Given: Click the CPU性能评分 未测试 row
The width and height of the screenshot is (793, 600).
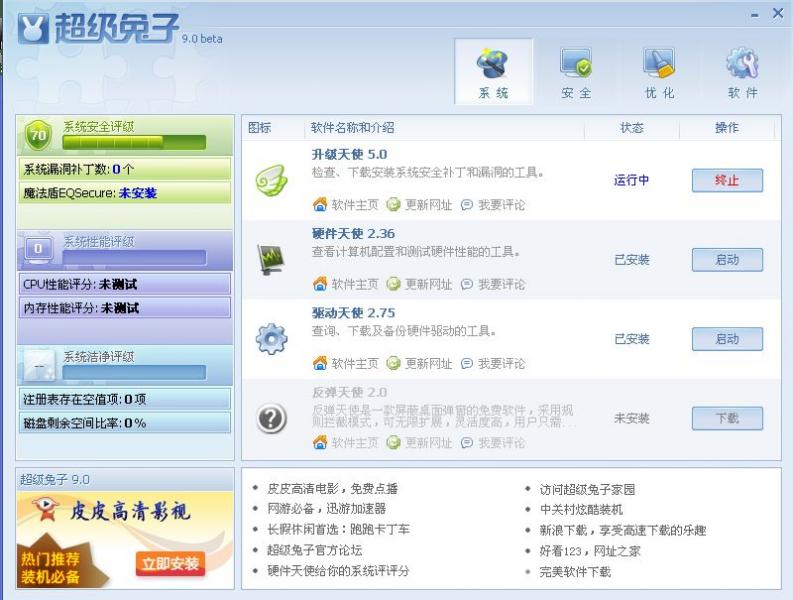Looking at the screenshot, I should tap(125, 284).
